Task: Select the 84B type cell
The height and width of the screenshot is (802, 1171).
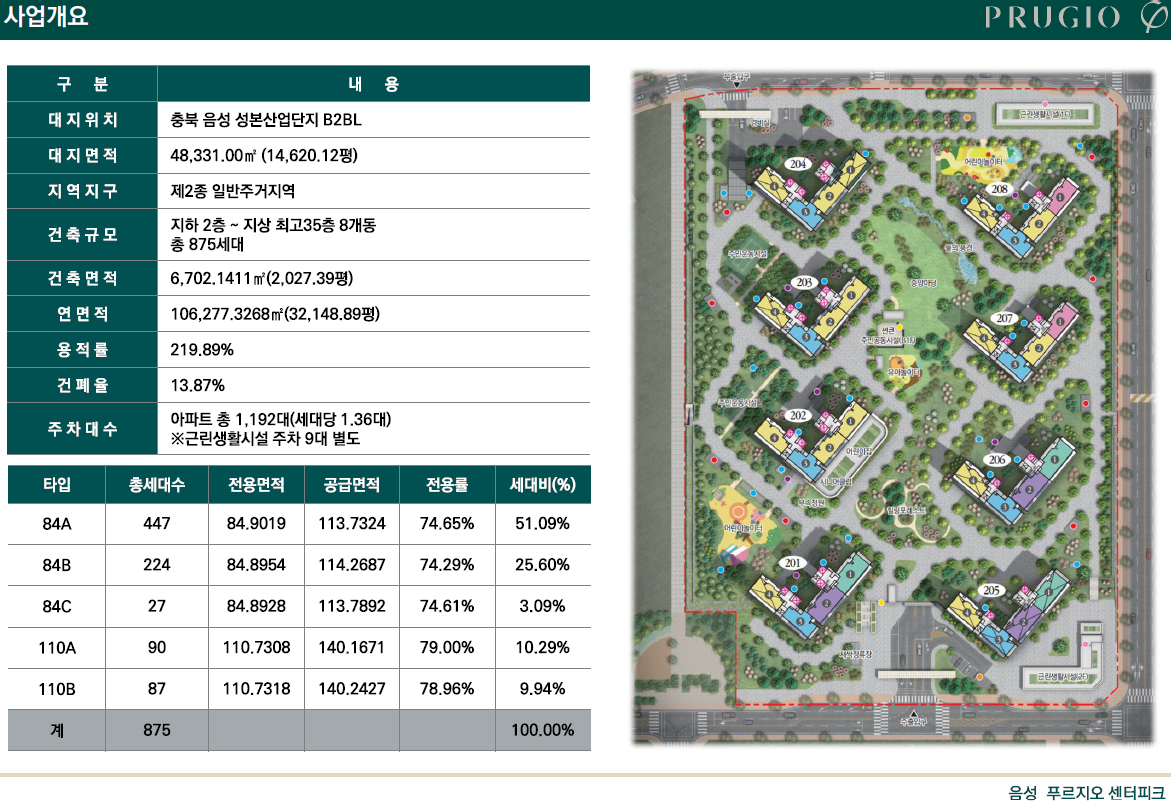Action: tap(57, 565)
